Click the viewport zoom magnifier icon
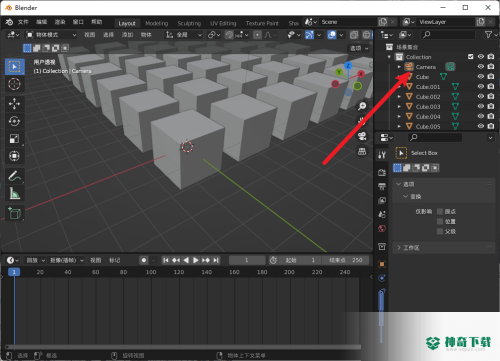Image resolution: width=500 pixels, height=361 pixels. [362, 106]
